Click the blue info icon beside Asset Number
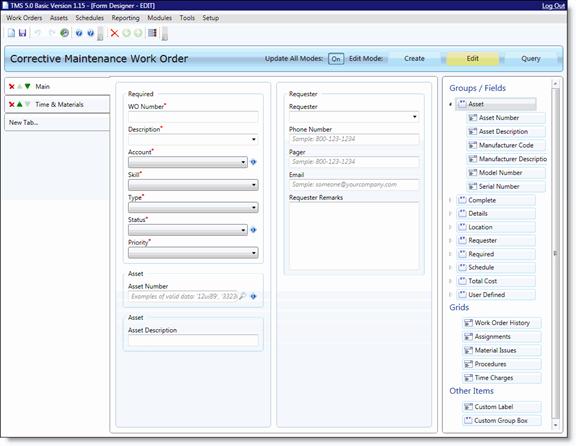Image resolution: width=576 pixels, height=446 pixels. click(253, 296)
